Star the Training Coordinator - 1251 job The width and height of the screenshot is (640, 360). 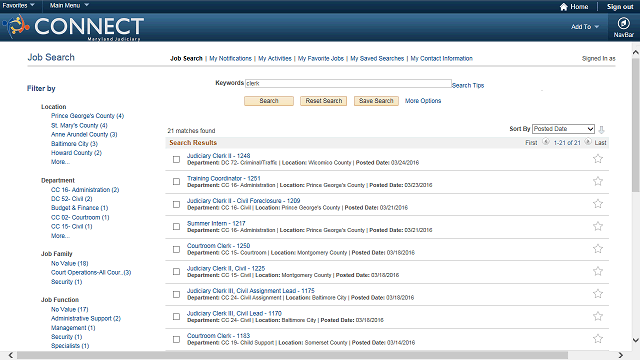tap(598, 181)
